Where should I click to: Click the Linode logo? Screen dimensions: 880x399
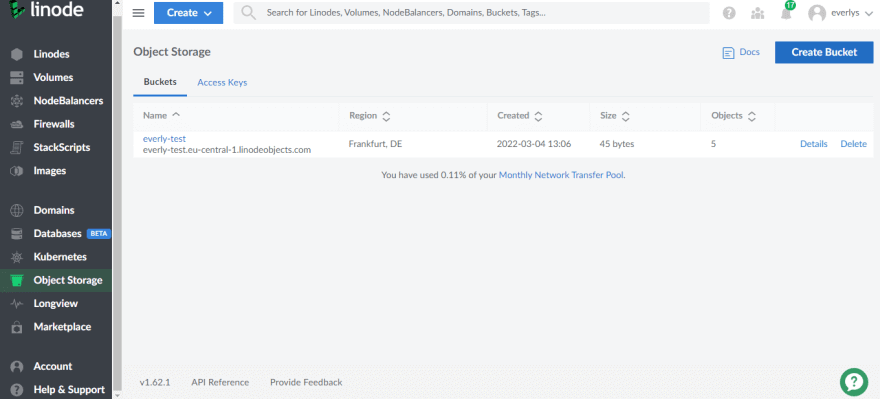tap(47, 10)
